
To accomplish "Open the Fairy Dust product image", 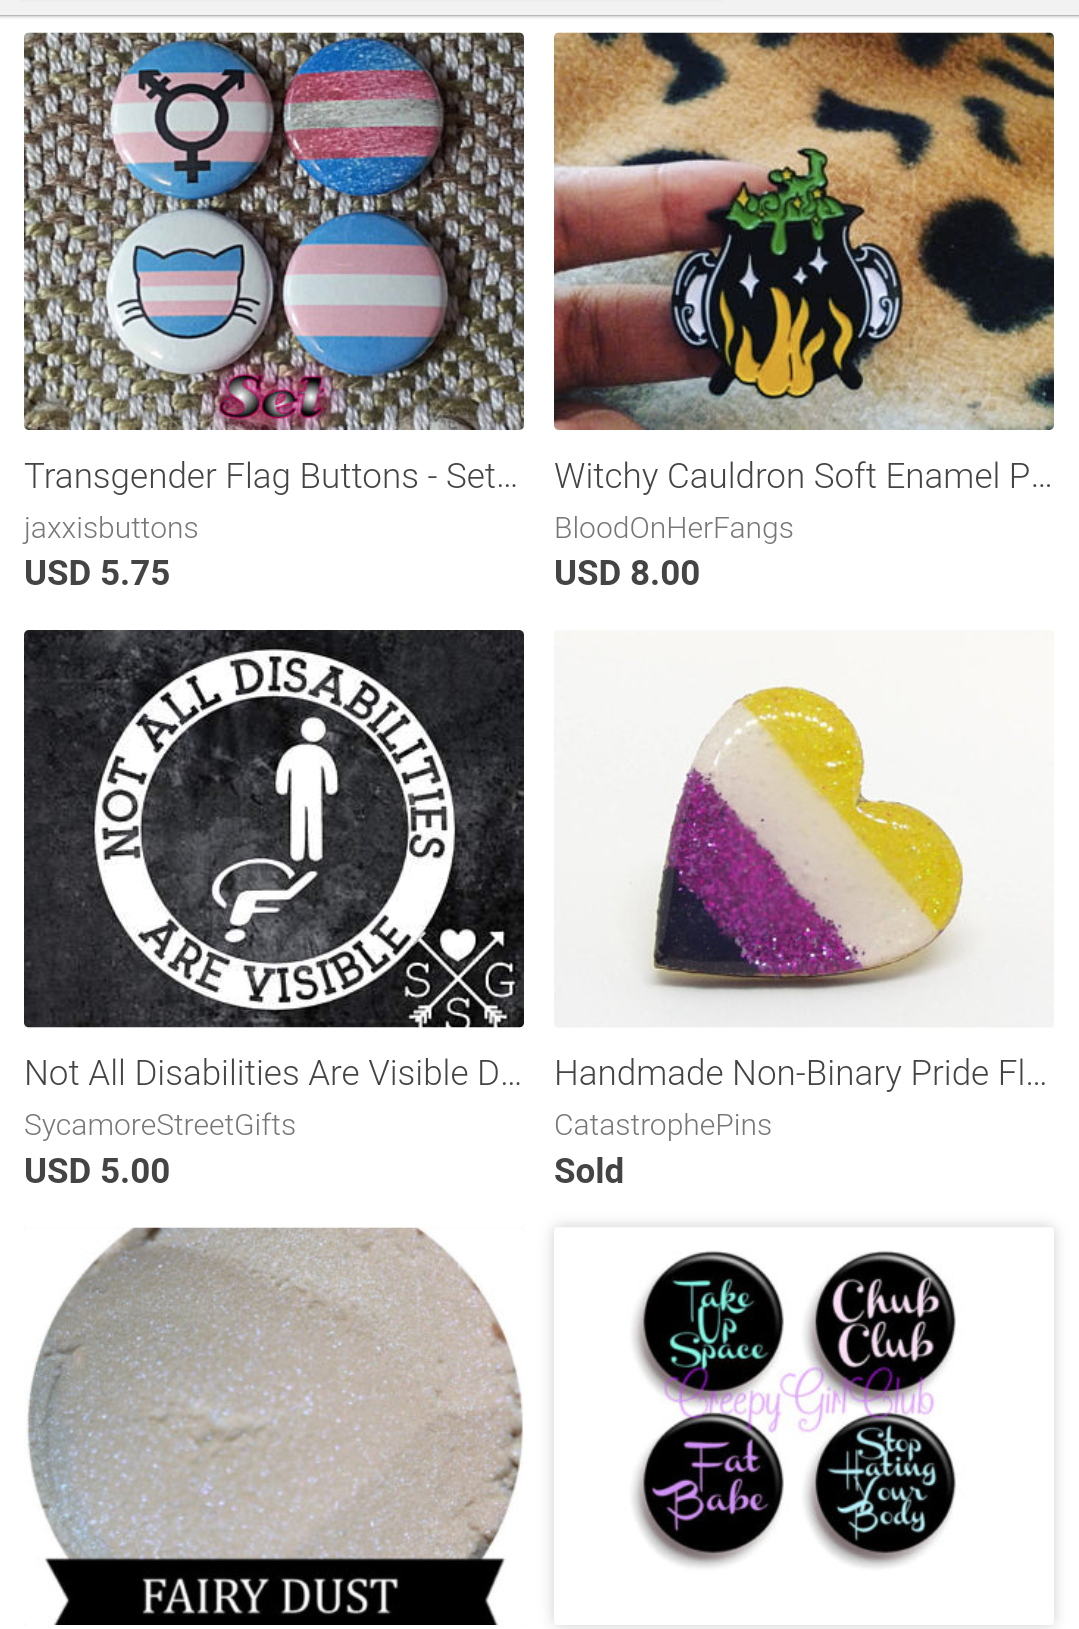I will coord(274,1425).
